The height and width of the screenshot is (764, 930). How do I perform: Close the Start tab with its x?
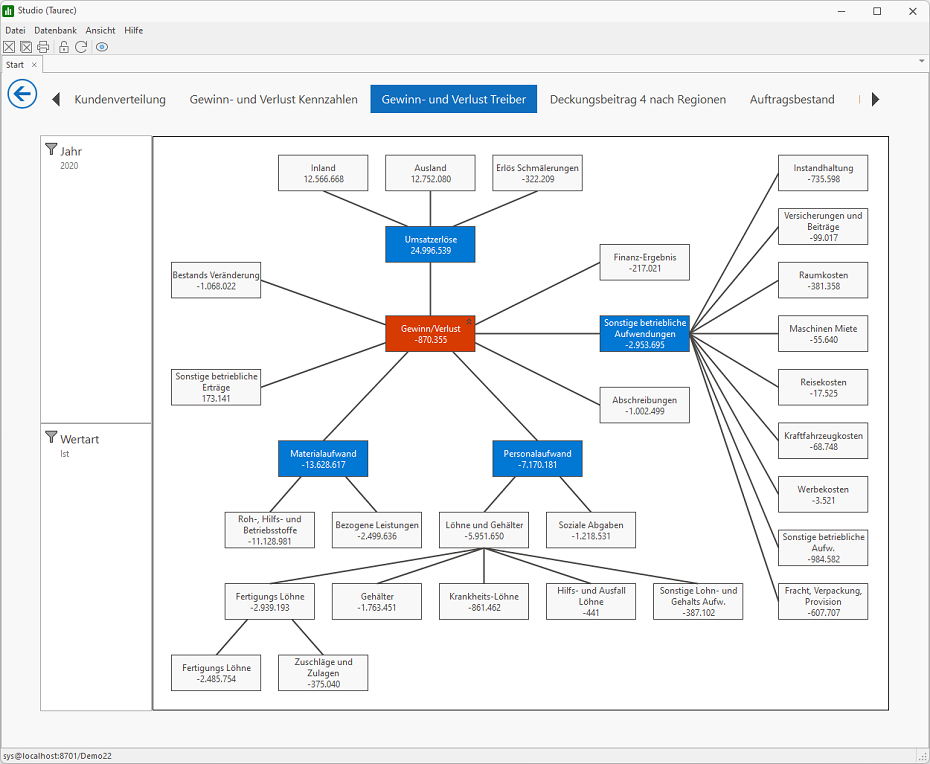pos(34,65)
